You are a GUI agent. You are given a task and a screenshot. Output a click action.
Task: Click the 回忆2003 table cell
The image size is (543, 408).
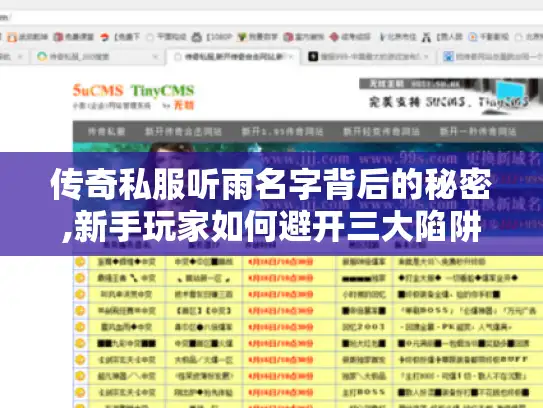[363, 327]
